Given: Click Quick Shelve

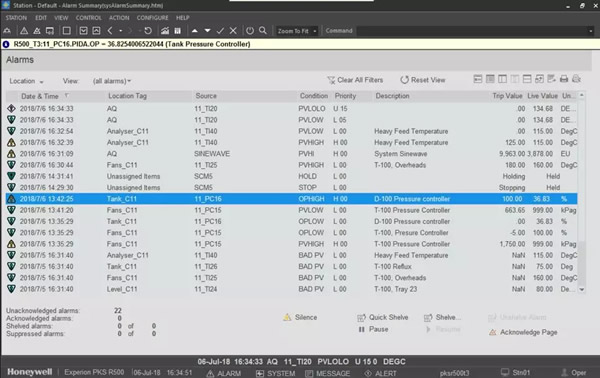Looking at the screenshot, I should click(383, 317).
